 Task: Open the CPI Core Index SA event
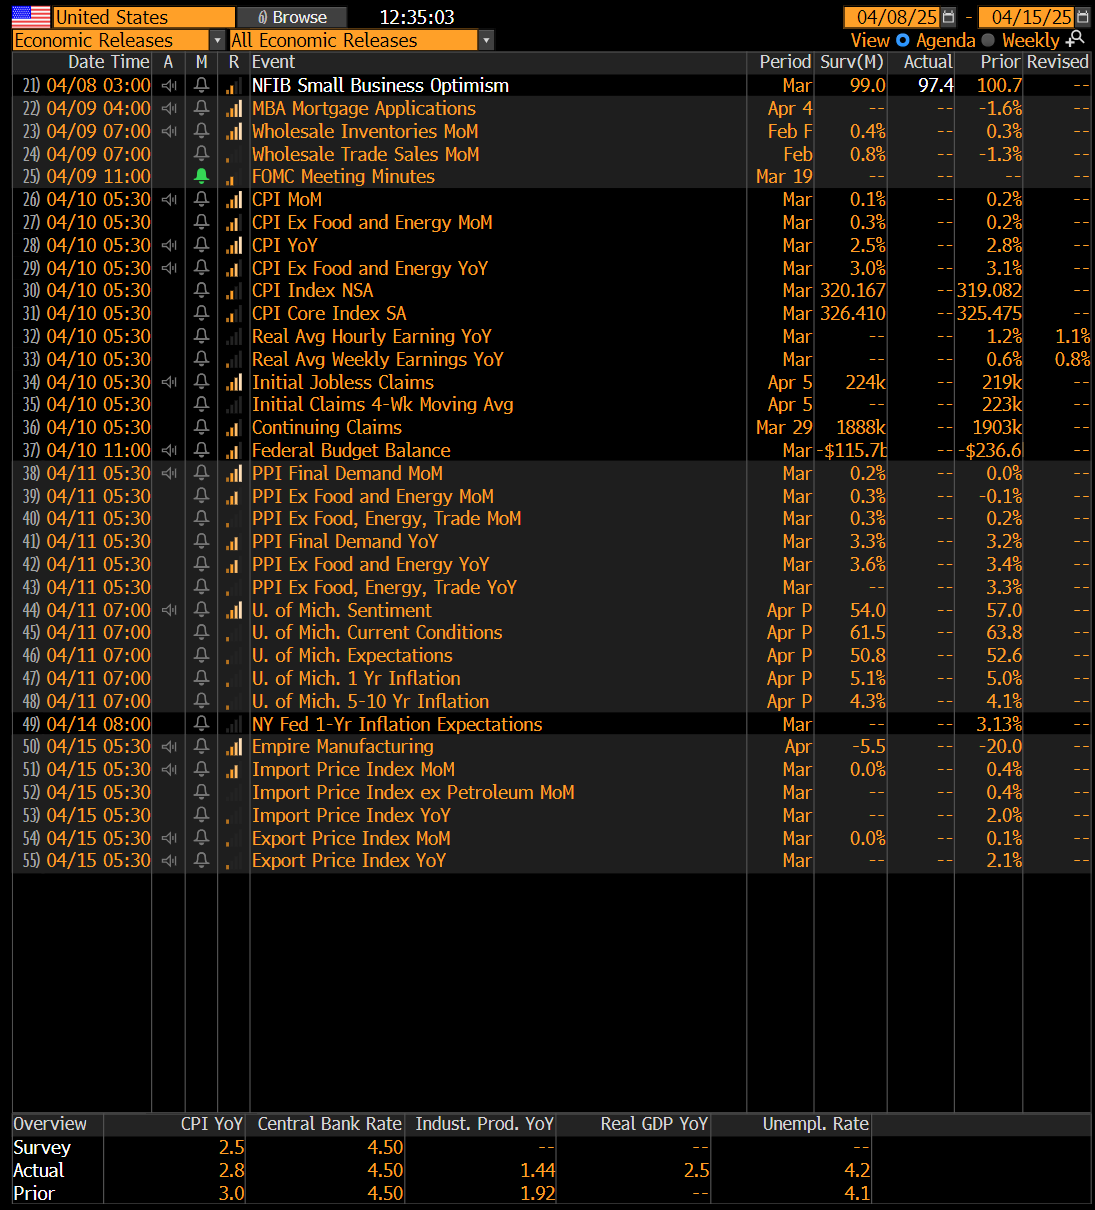pyautogui.click(x=329, y=314)
